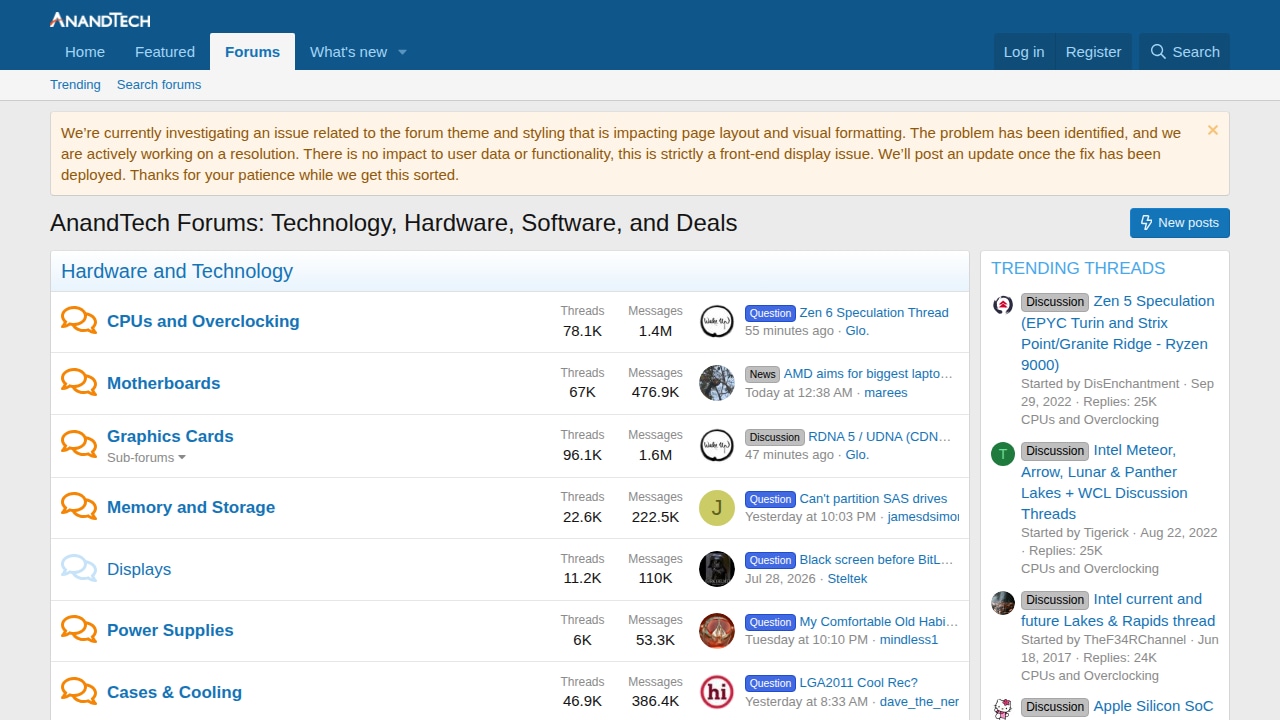Open Black screen before BitLocker thread
The width and height of the screenshot is (1280, 720).
[877, 560]
